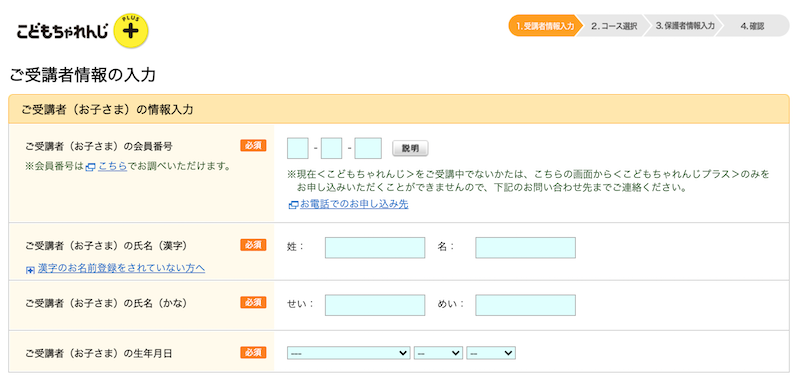Open the お電話でのお申し込み先 link
The height and width of the screenshot is (380, 800).
point(354,205)
